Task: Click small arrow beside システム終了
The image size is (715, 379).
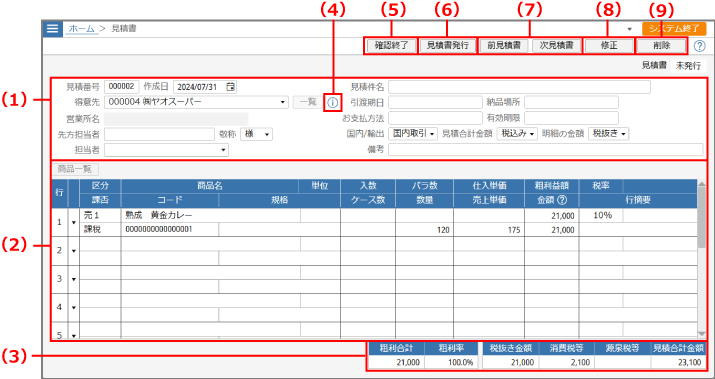Action: (x=630, y=29)
